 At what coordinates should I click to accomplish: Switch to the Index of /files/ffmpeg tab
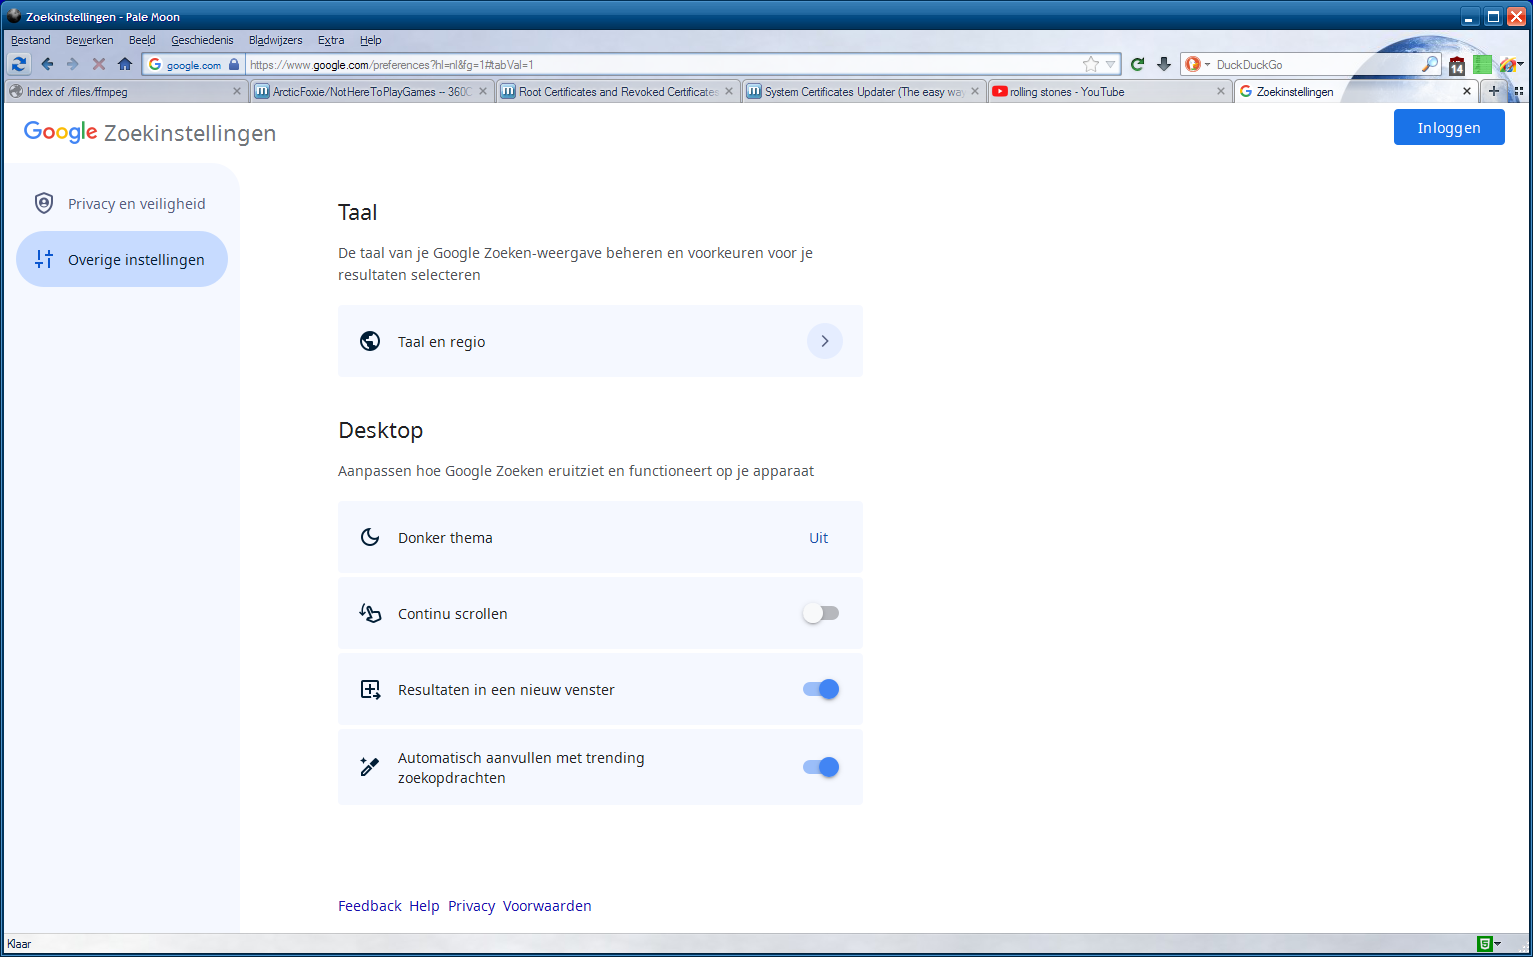point(126,91)
